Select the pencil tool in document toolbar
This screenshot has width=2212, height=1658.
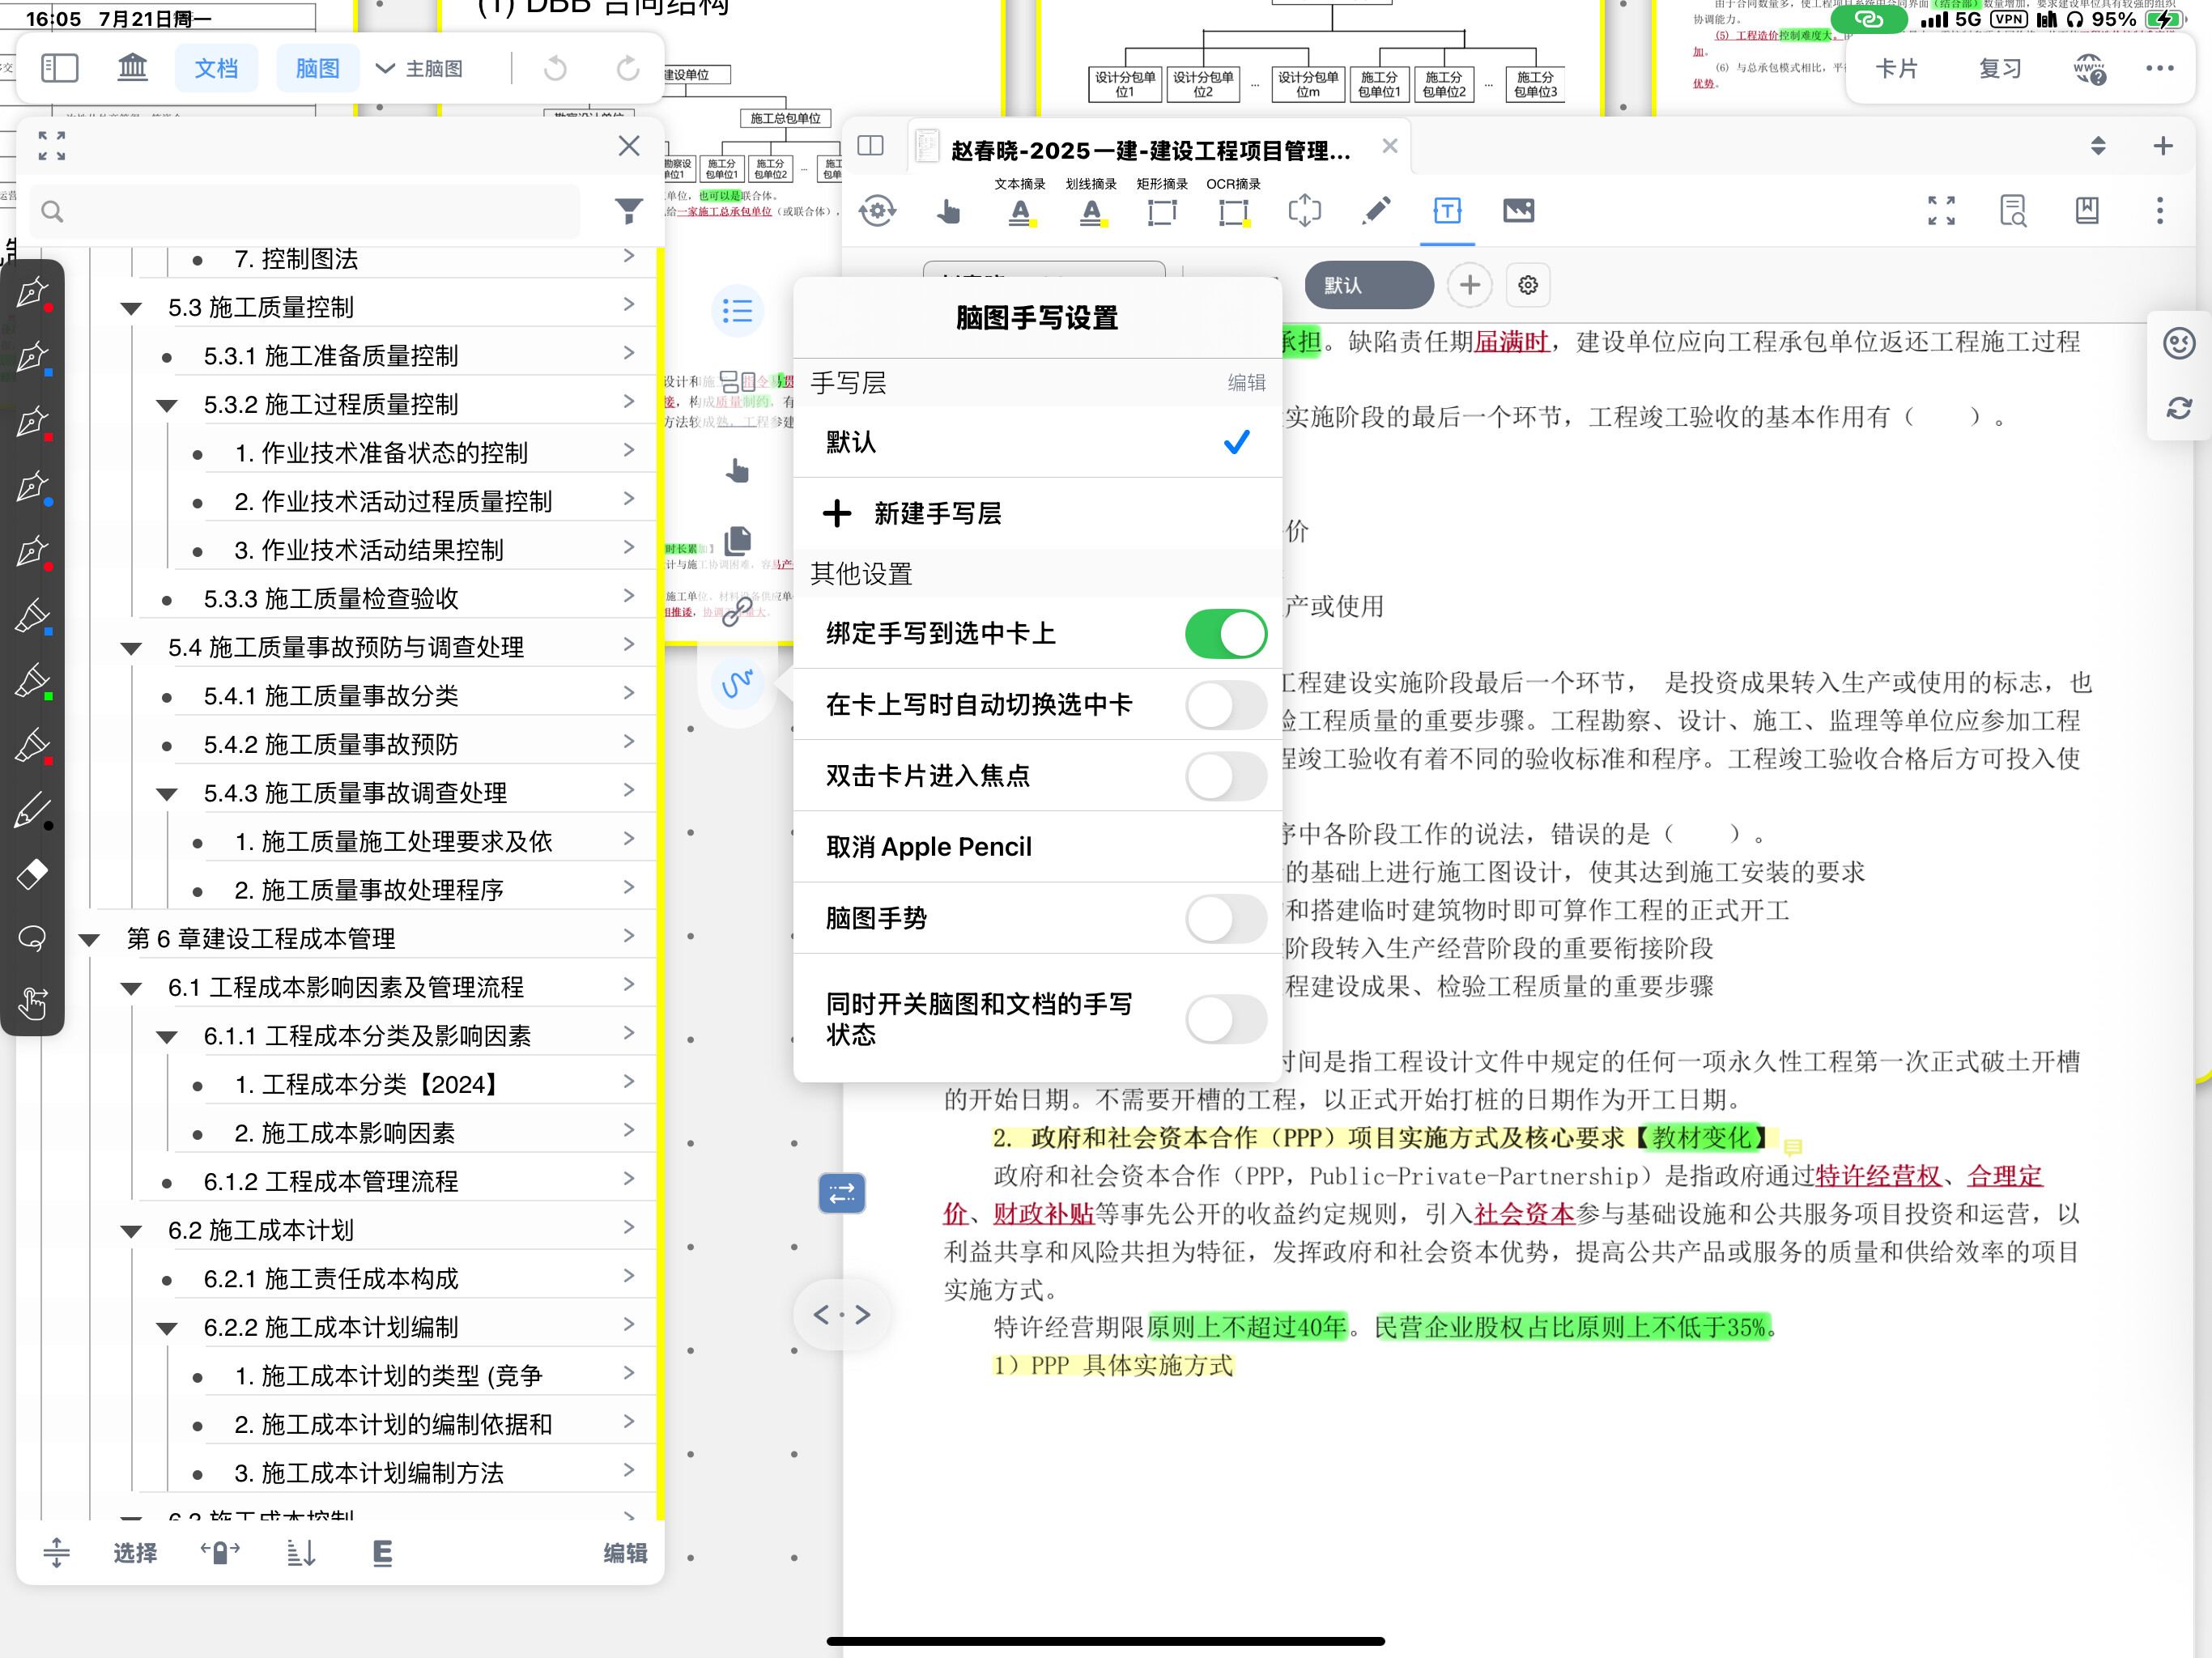coord(1377,210)
